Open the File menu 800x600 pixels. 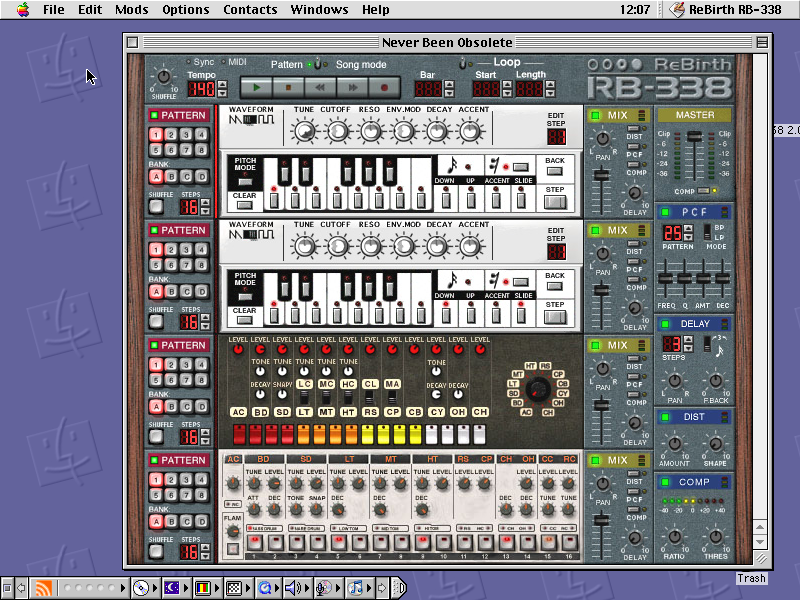(x=54, y=9)
